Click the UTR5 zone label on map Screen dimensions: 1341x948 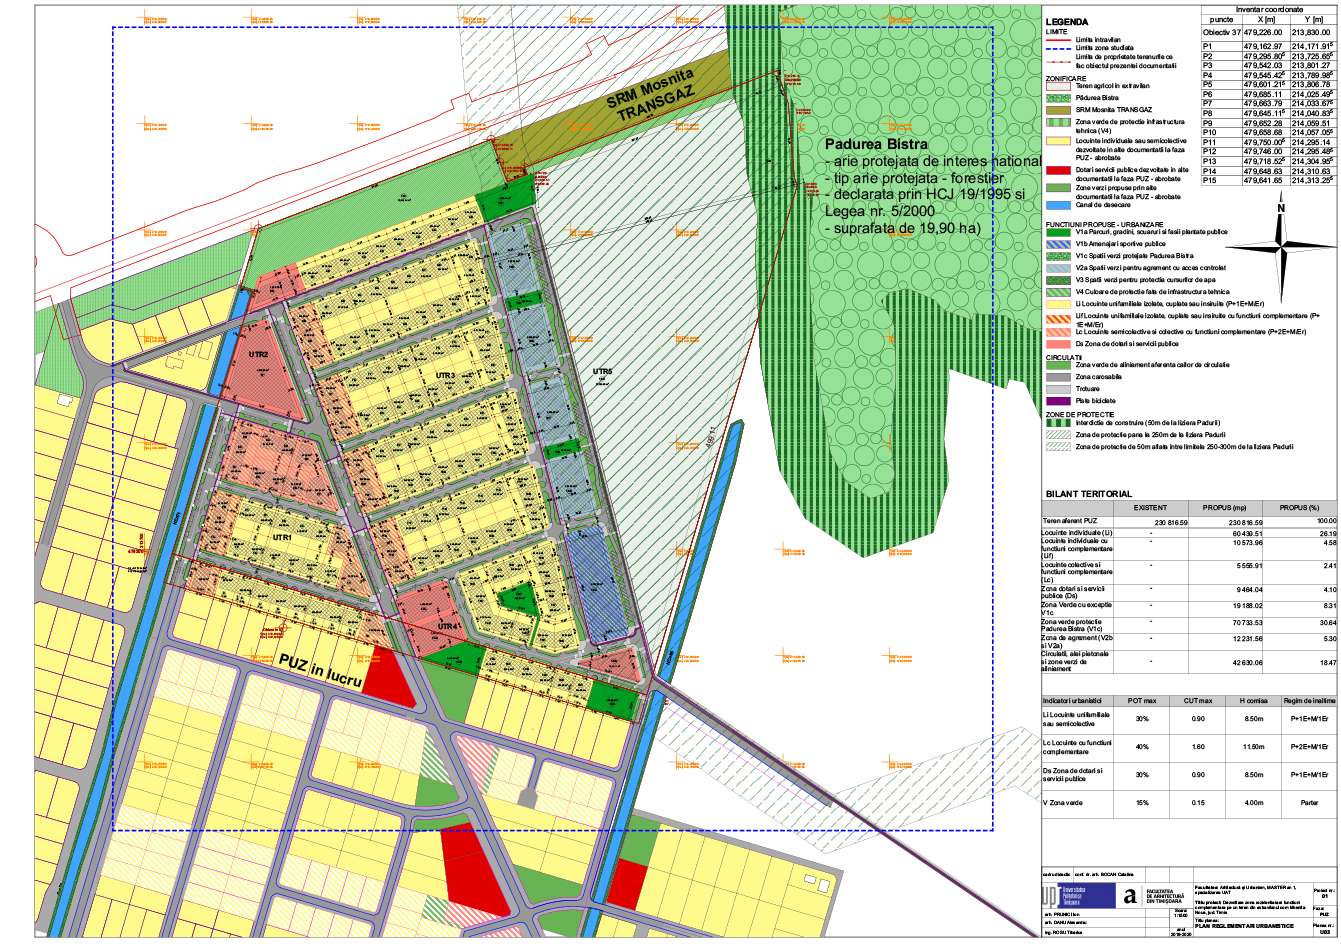602,372
